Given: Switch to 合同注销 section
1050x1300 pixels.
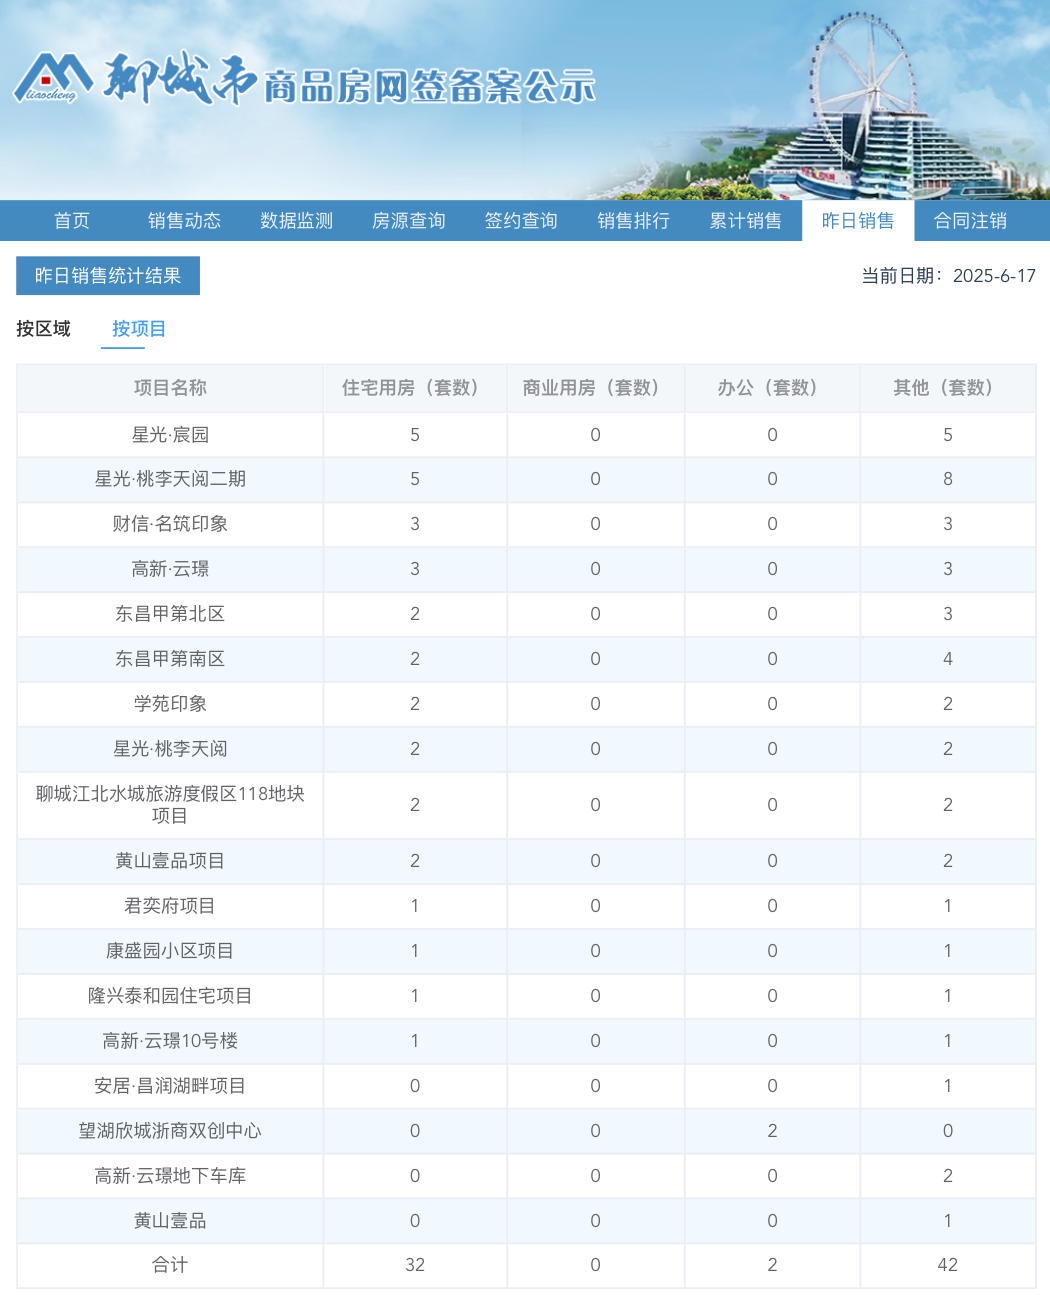Looking at the screenshot, I should pos(972,220).
